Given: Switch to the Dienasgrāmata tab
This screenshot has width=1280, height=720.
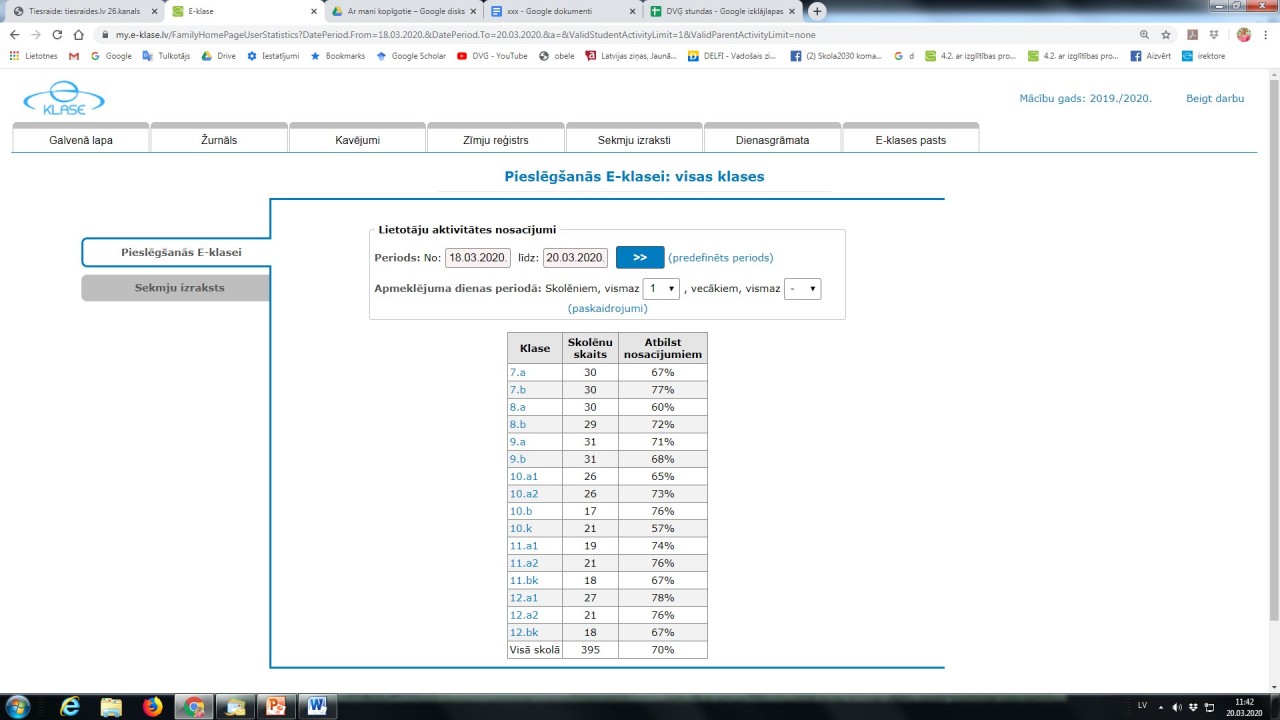Looking at the screenshot, I should point(773,140).
